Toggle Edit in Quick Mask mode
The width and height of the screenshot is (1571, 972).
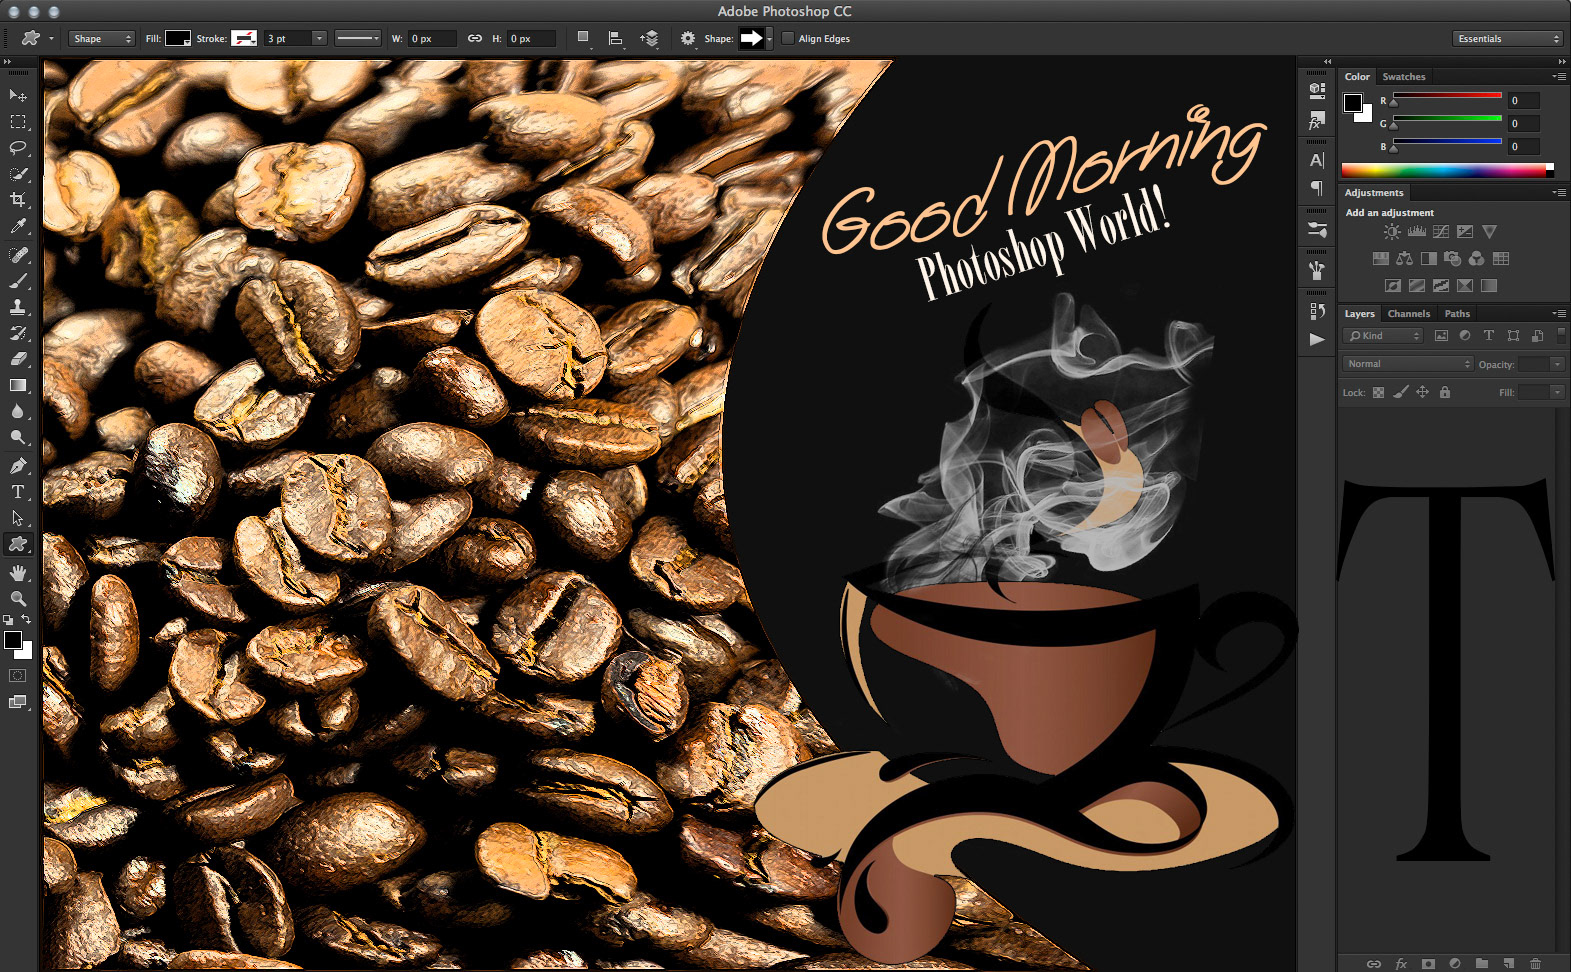pyautogui.click(x=17, y=676)
